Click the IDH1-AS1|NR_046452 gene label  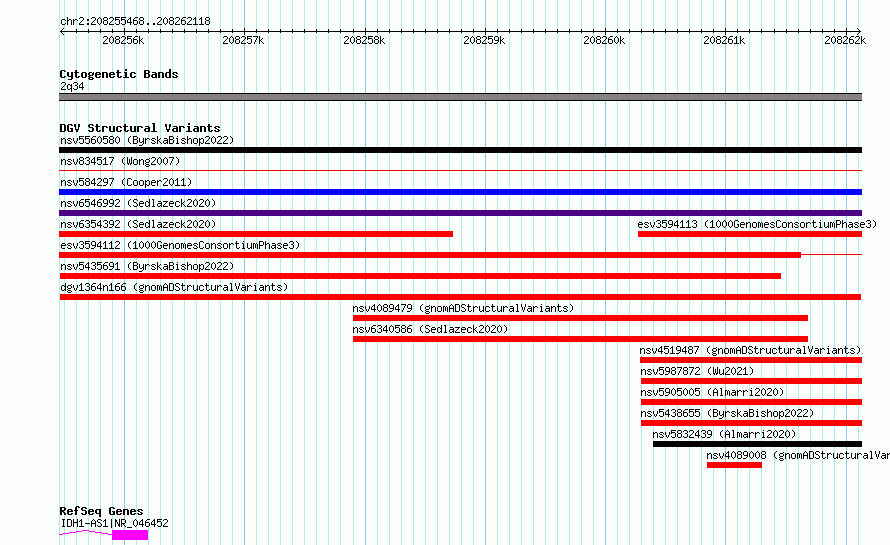[115, 523]
